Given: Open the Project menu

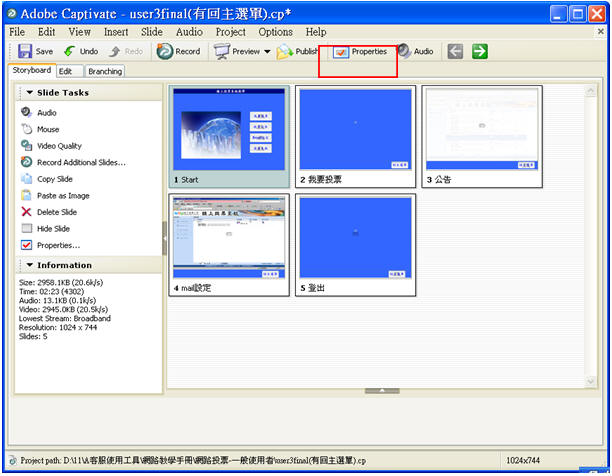Looking at the screenshot, I should tap(231, 32).
